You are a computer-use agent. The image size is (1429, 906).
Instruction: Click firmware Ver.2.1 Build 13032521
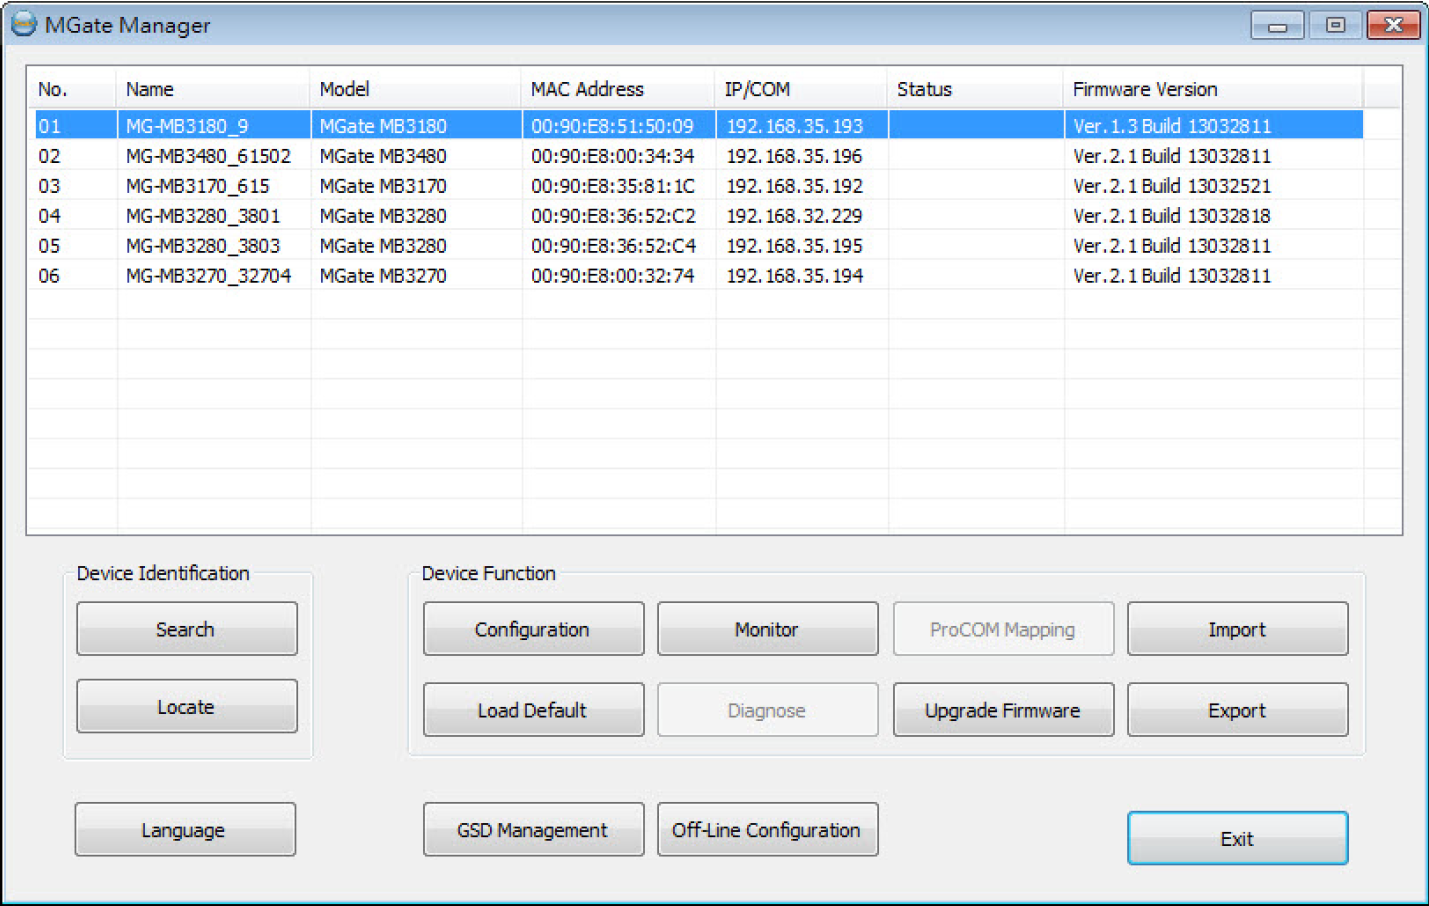1172,186
